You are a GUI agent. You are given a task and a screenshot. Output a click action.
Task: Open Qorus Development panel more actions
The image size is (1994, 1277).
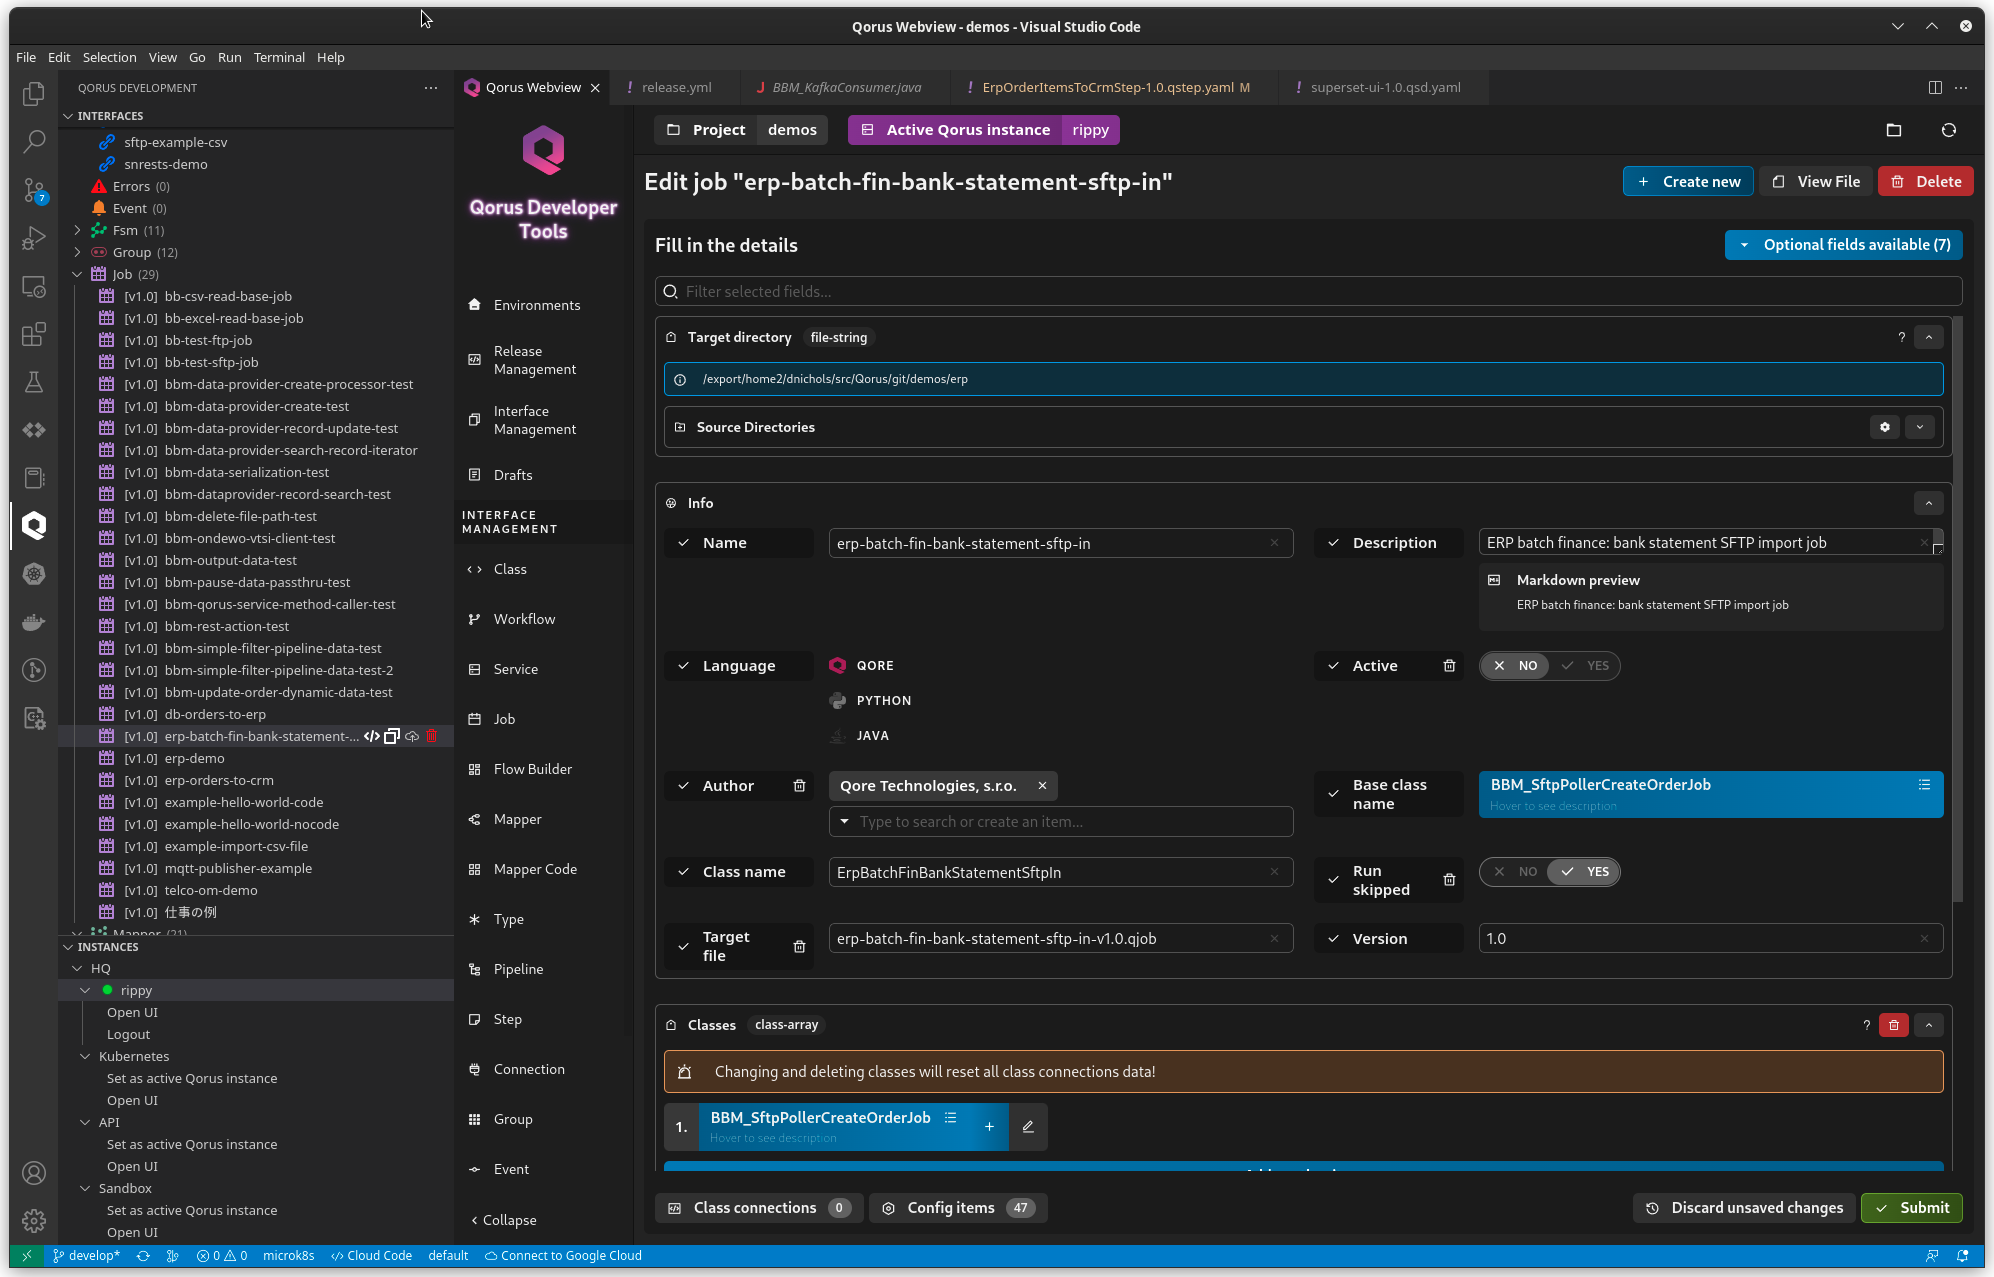(431, 88)
